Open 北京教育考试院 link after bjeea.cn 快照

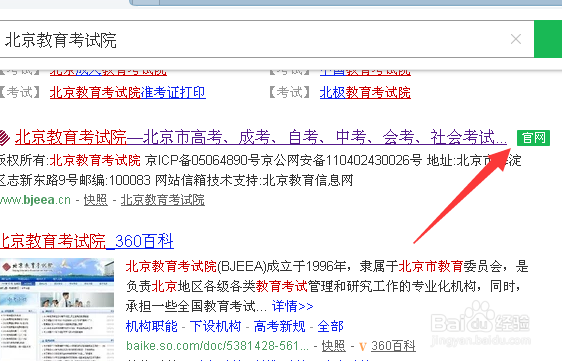(x=163, y=200)
